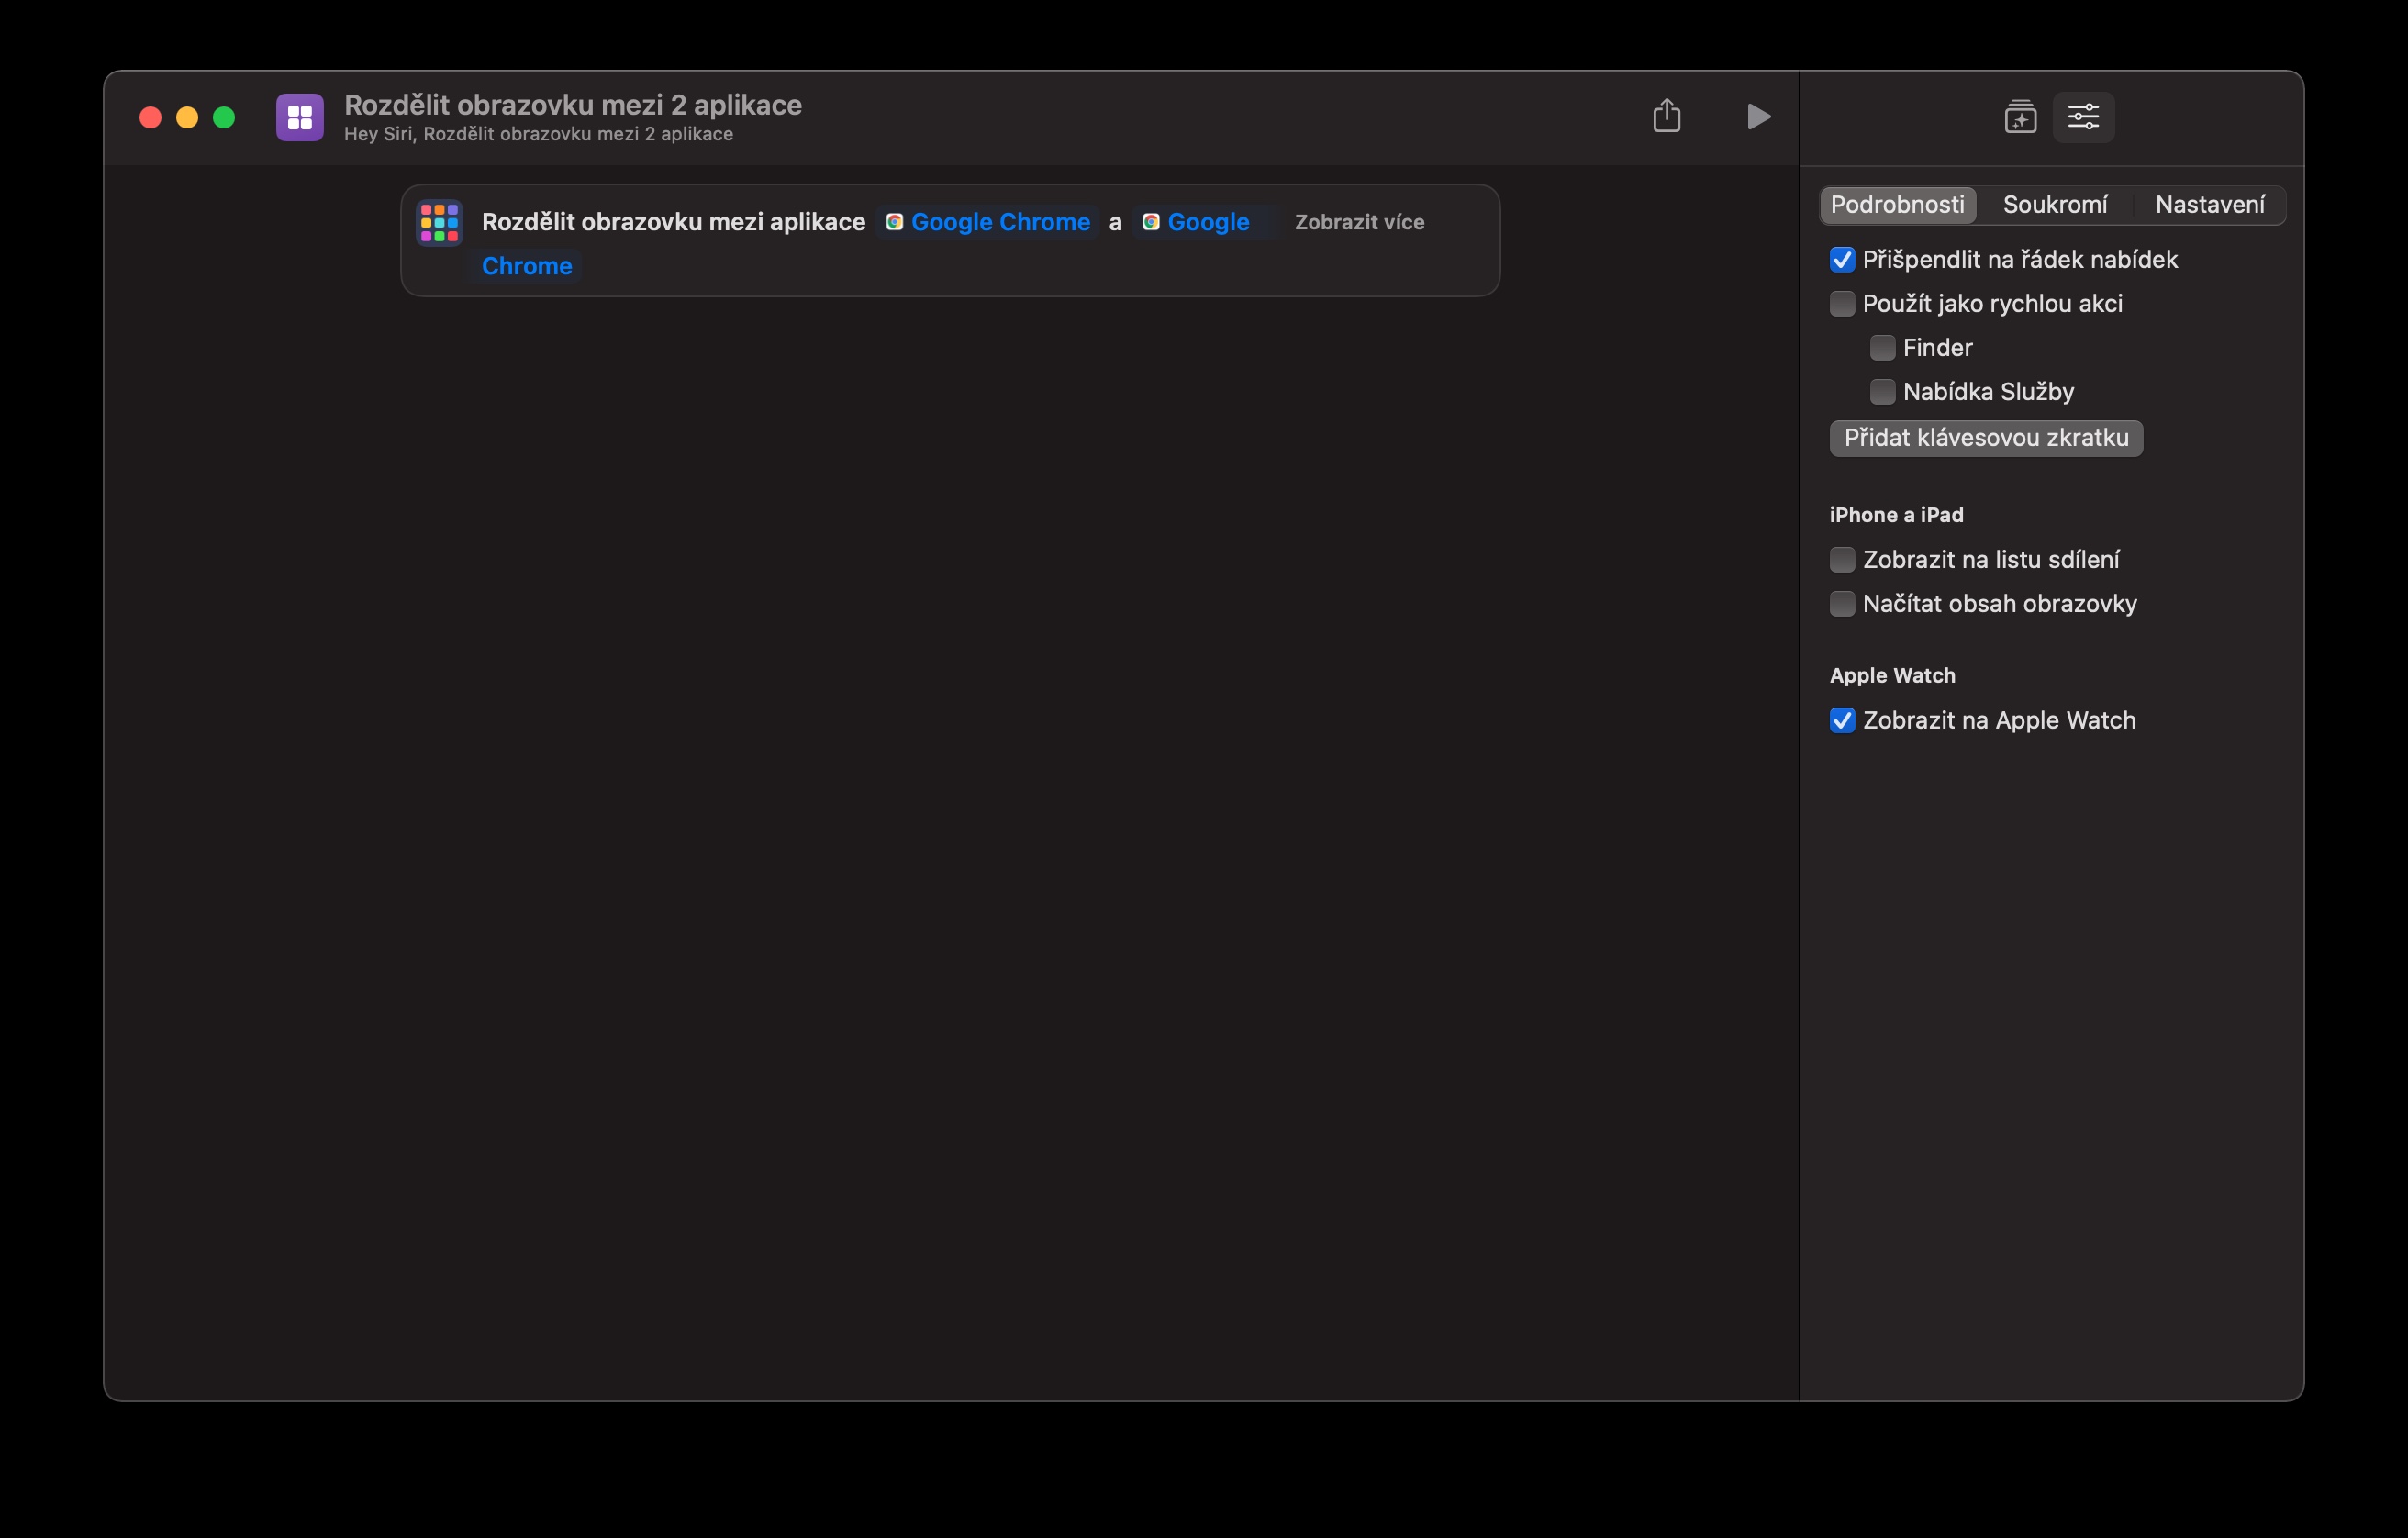Click the Share icon in the toolbar

1666,116
